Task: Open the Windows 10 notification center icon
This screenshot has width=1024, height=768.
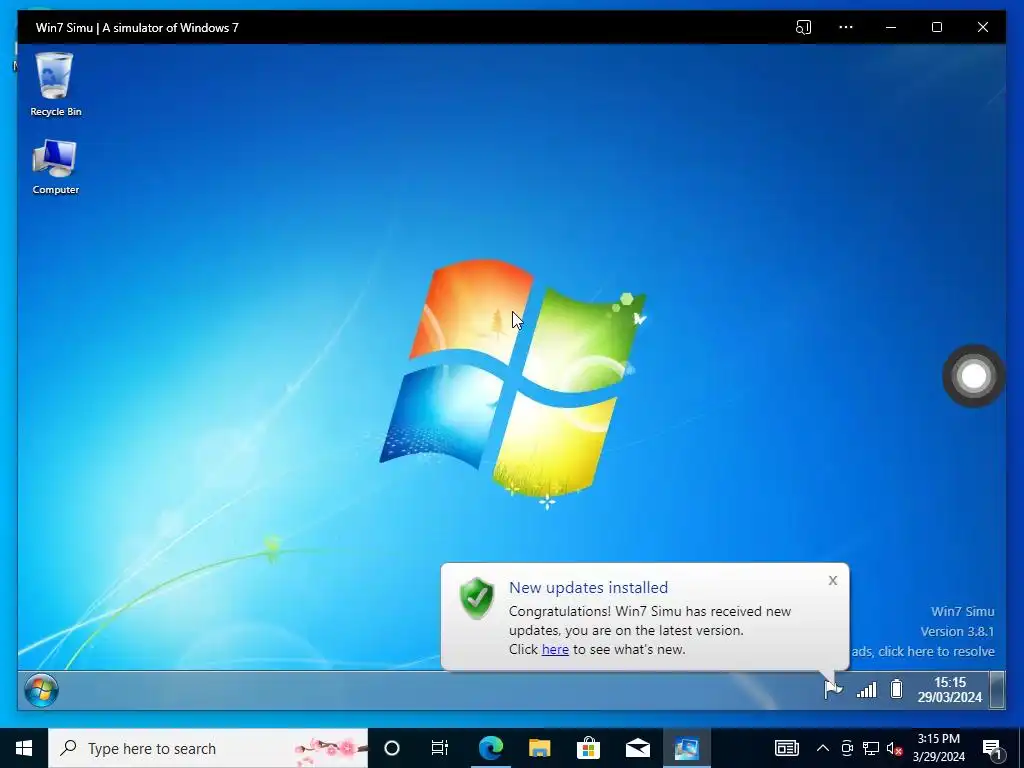Action: [x=993, y=748]
